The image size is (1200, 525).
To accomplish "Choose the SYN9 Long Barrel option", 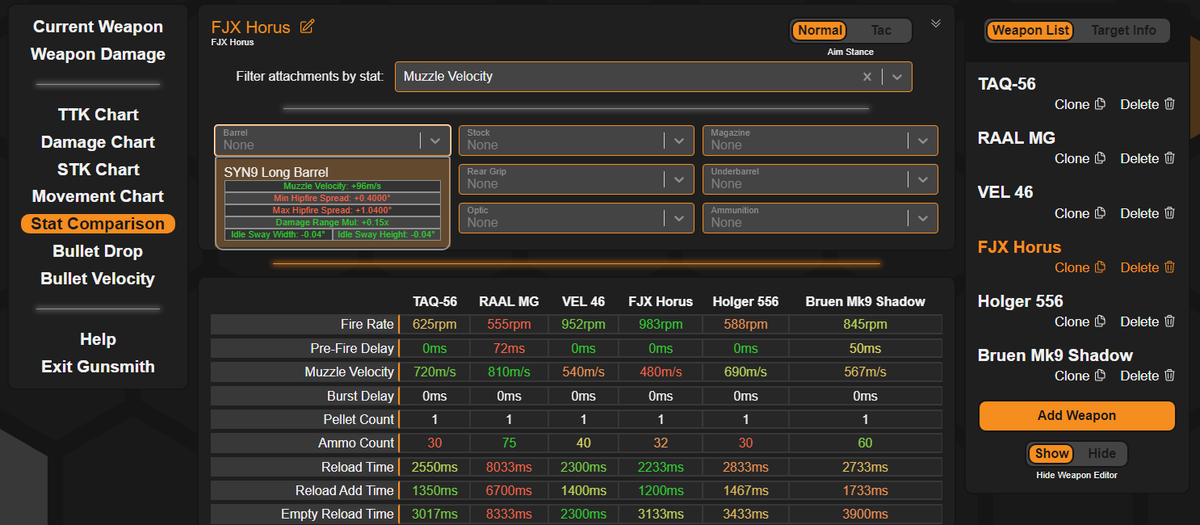I will (x=333, y=204).
